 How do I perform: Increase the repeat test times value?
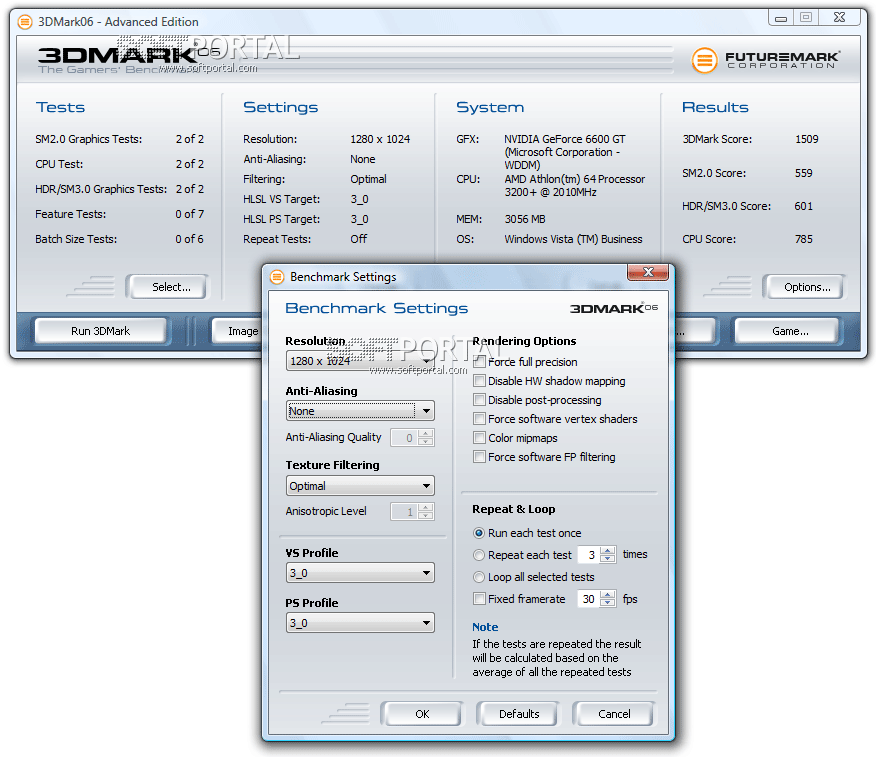[608, 551]
